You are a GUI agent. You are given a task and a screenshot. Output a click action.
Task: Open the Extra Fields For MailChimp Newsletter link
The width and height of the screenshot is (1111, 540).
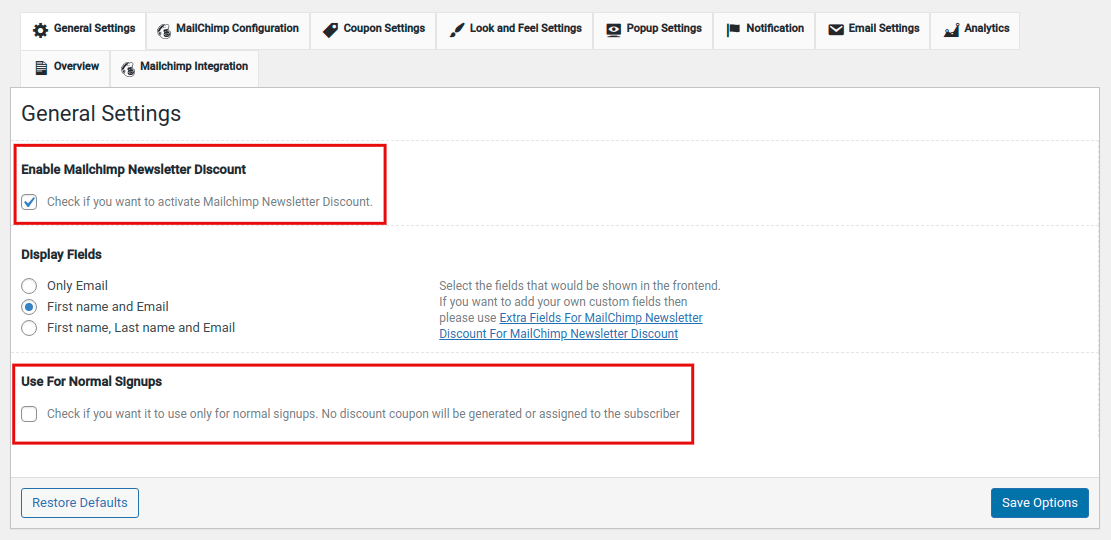pyautogui.click(x=570, y=325)
